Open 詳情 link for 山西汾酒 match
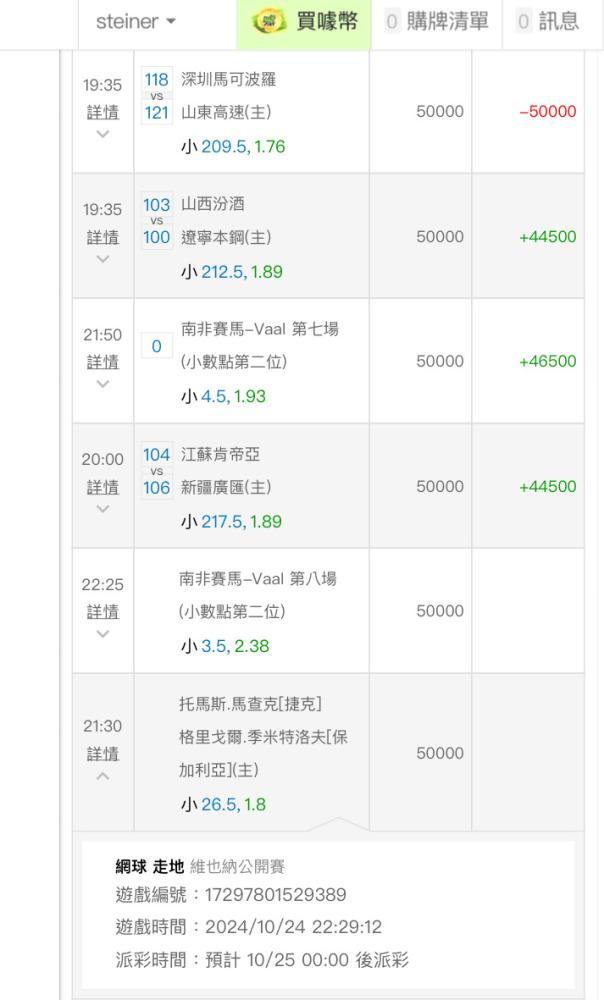 [102, 237]
